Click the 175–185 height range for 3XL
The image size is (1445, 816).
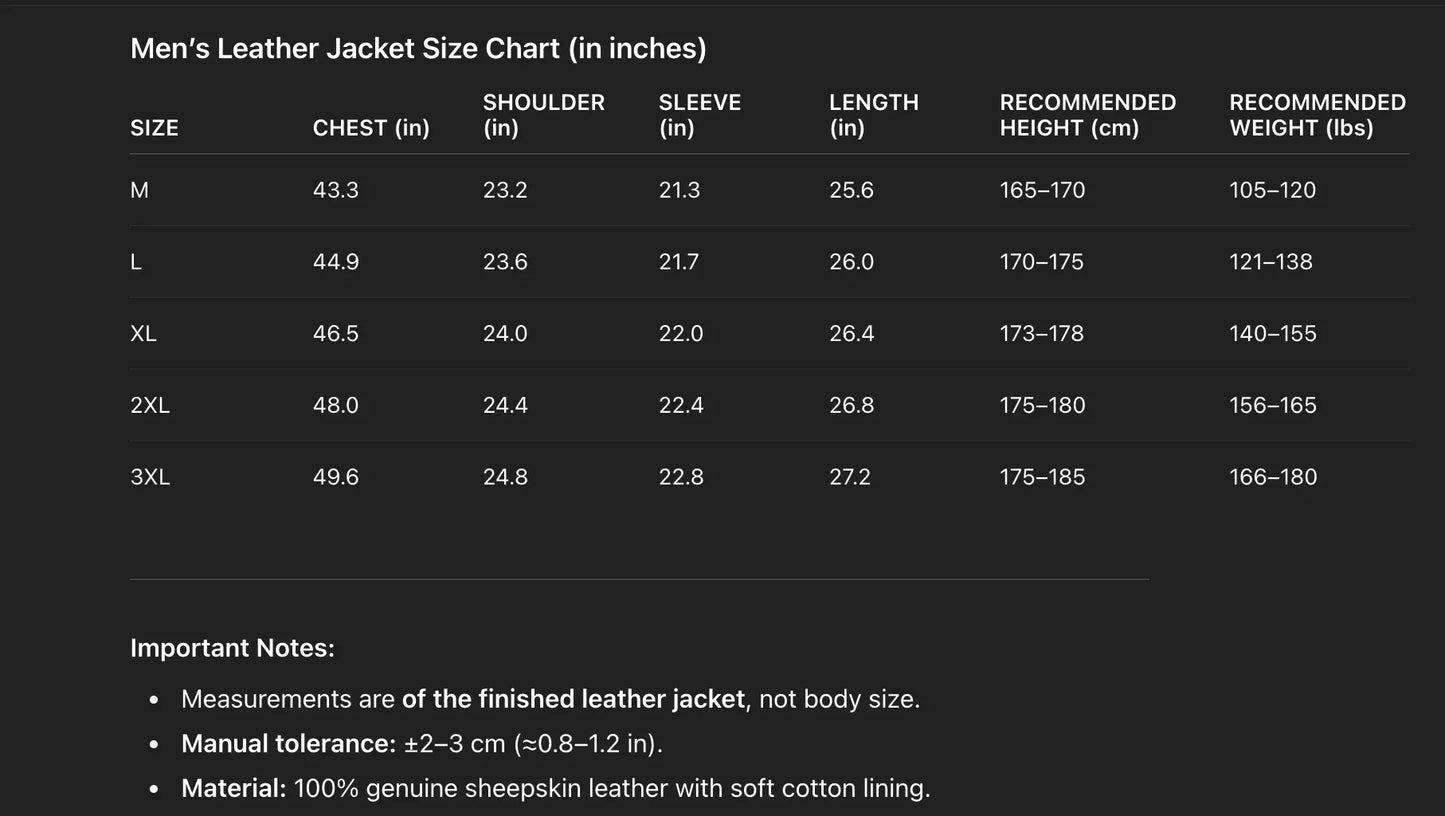click(1042, 477)
